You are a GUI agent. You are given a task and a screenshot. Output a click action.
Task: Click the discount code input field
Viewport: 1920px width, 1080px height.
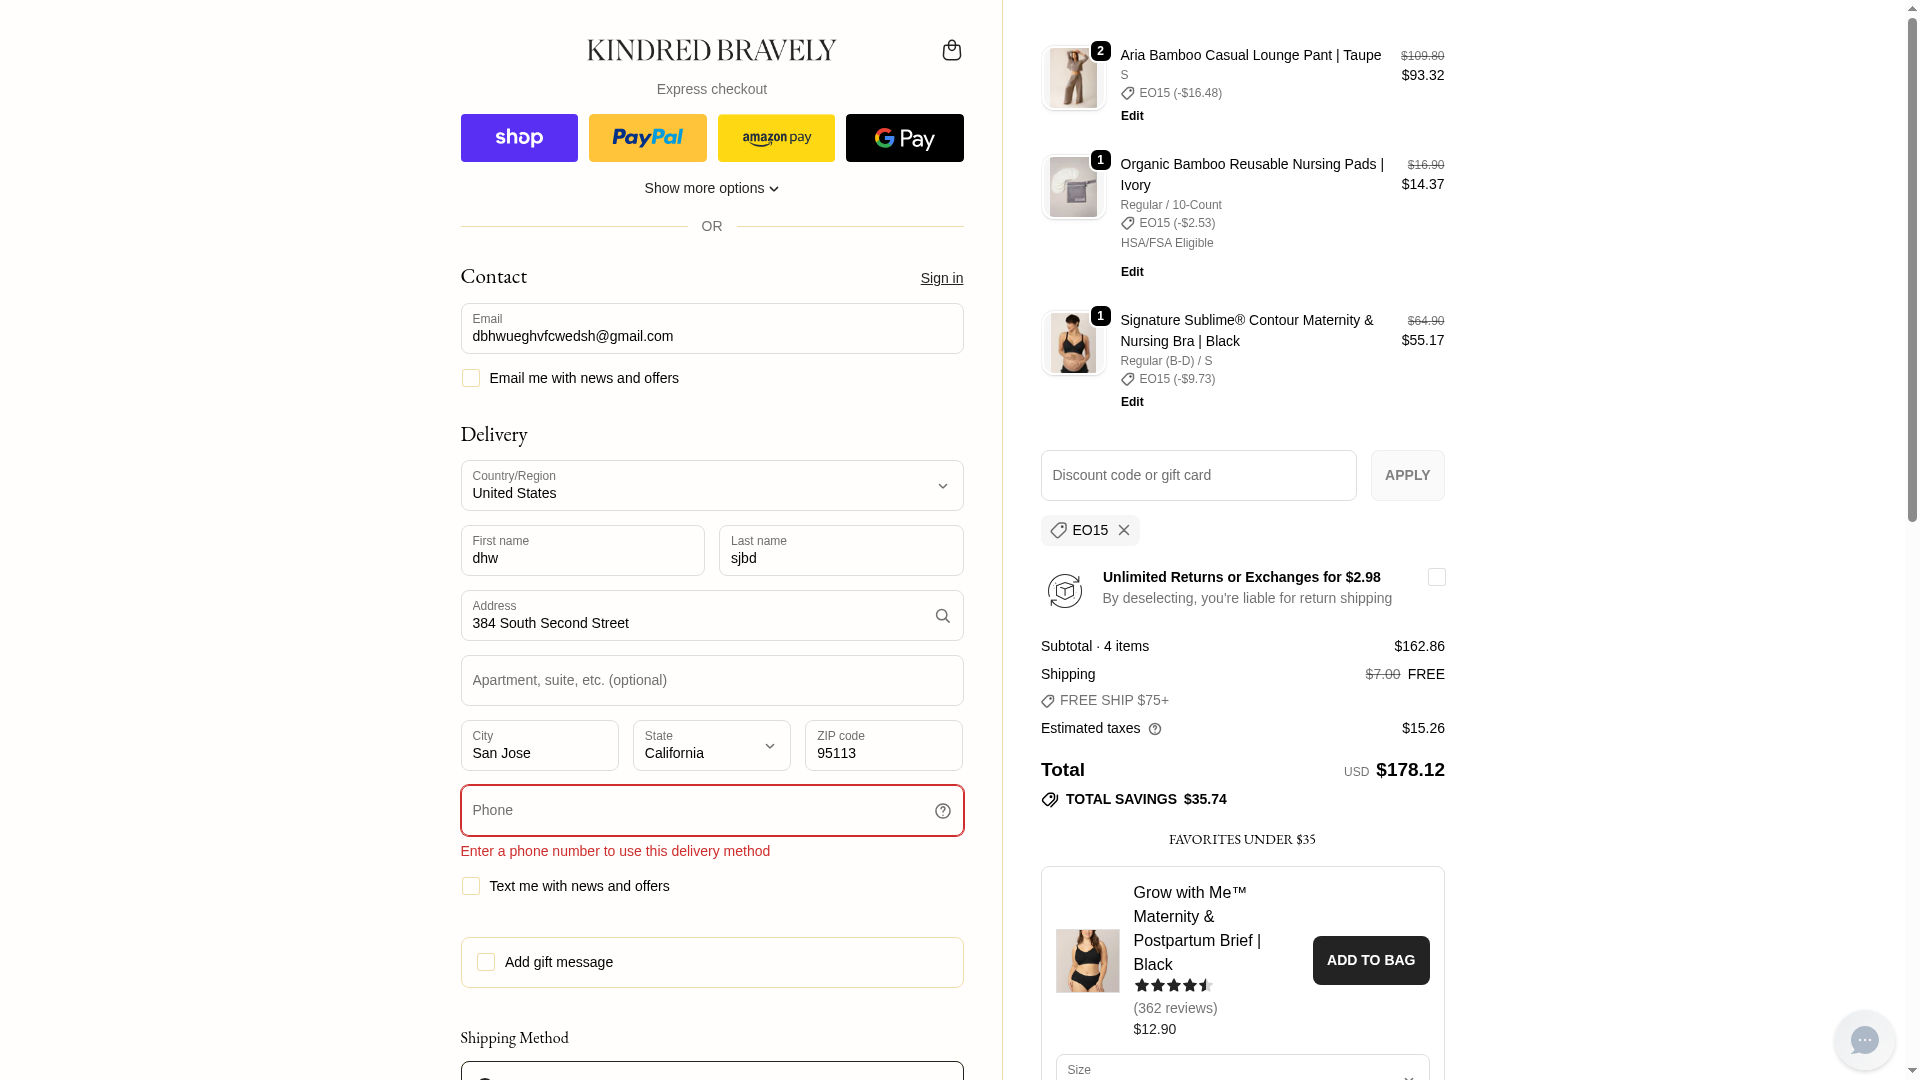point(1198,476)
